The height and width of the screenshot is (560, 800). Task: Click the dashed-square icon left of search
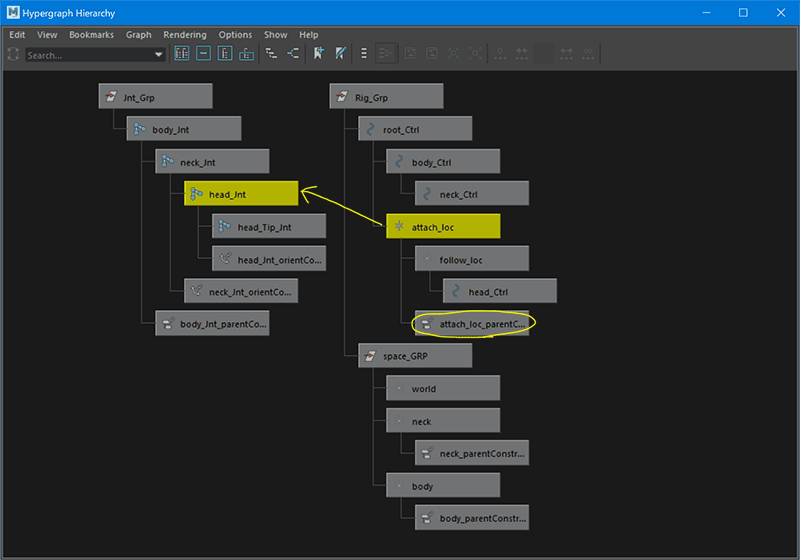click(x=13, y=54)
